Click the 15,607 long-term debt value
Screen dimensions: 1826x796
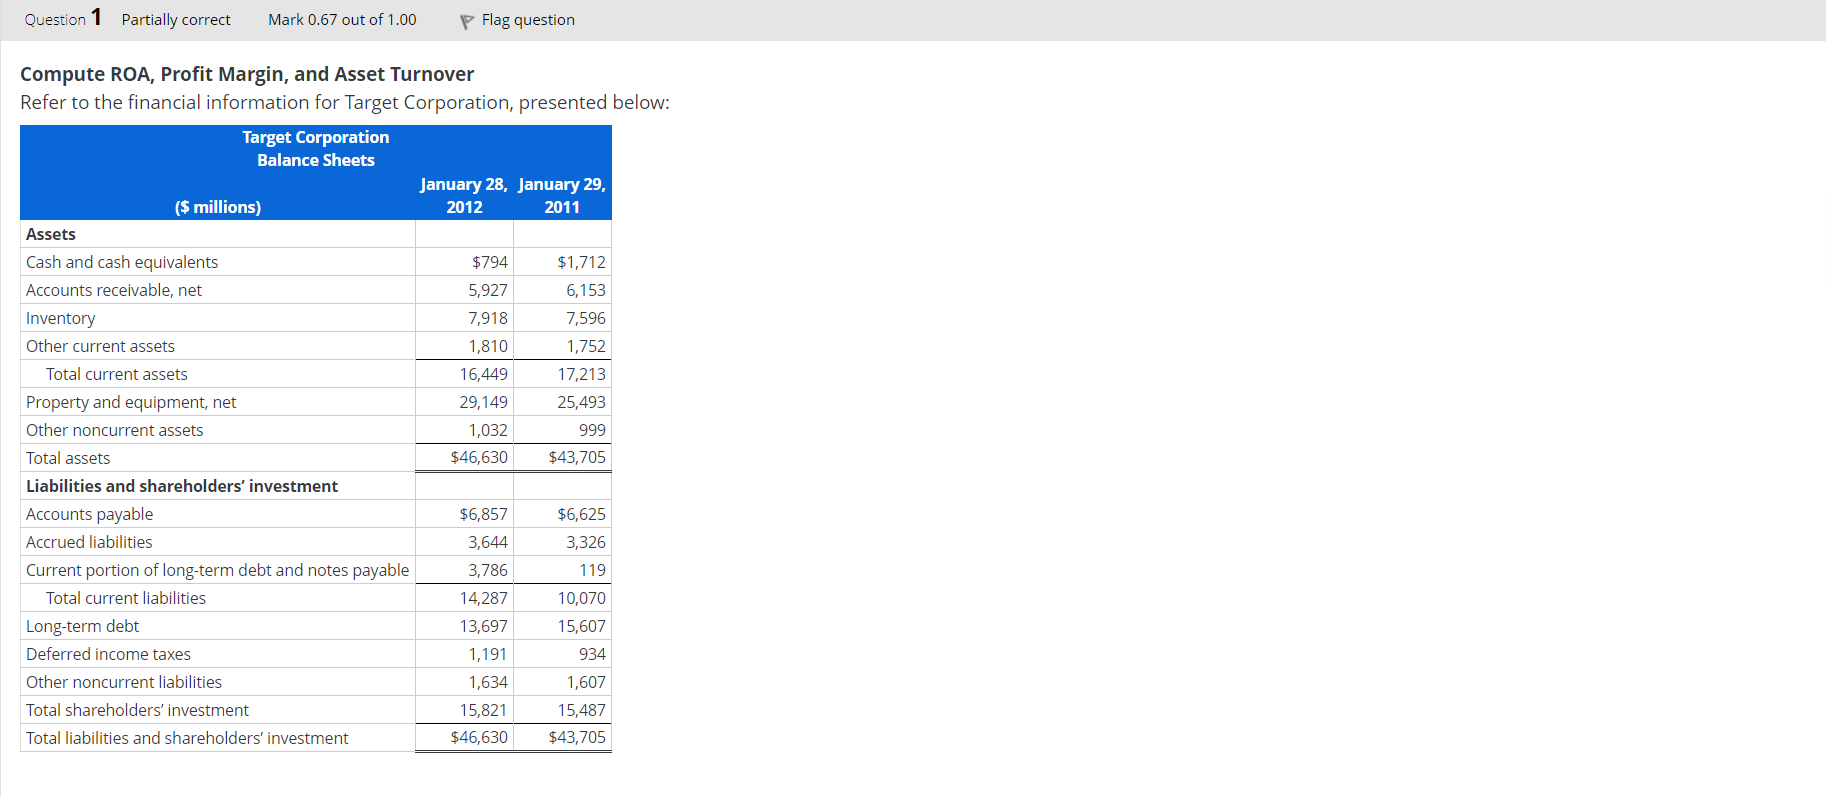pyautogui.click(x=582, y=626)
